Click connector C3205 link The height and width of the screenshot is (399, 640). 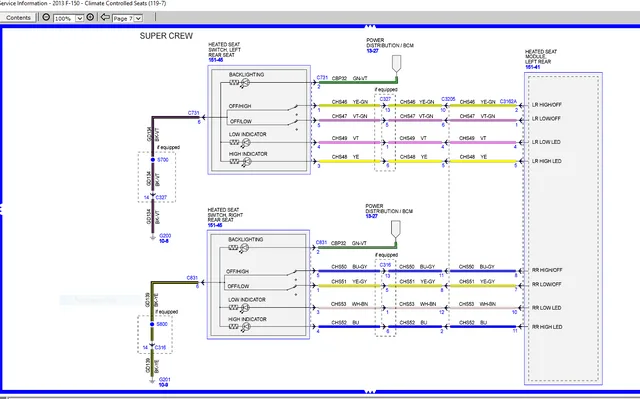(x=448, y=99)
